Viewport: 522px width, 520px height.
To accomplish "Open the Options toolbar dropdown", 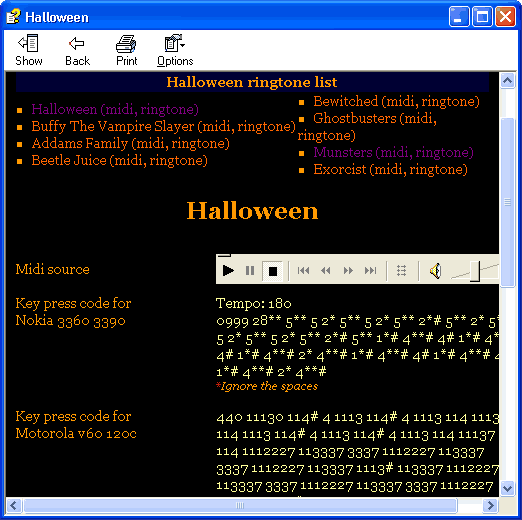I will 175,50.
